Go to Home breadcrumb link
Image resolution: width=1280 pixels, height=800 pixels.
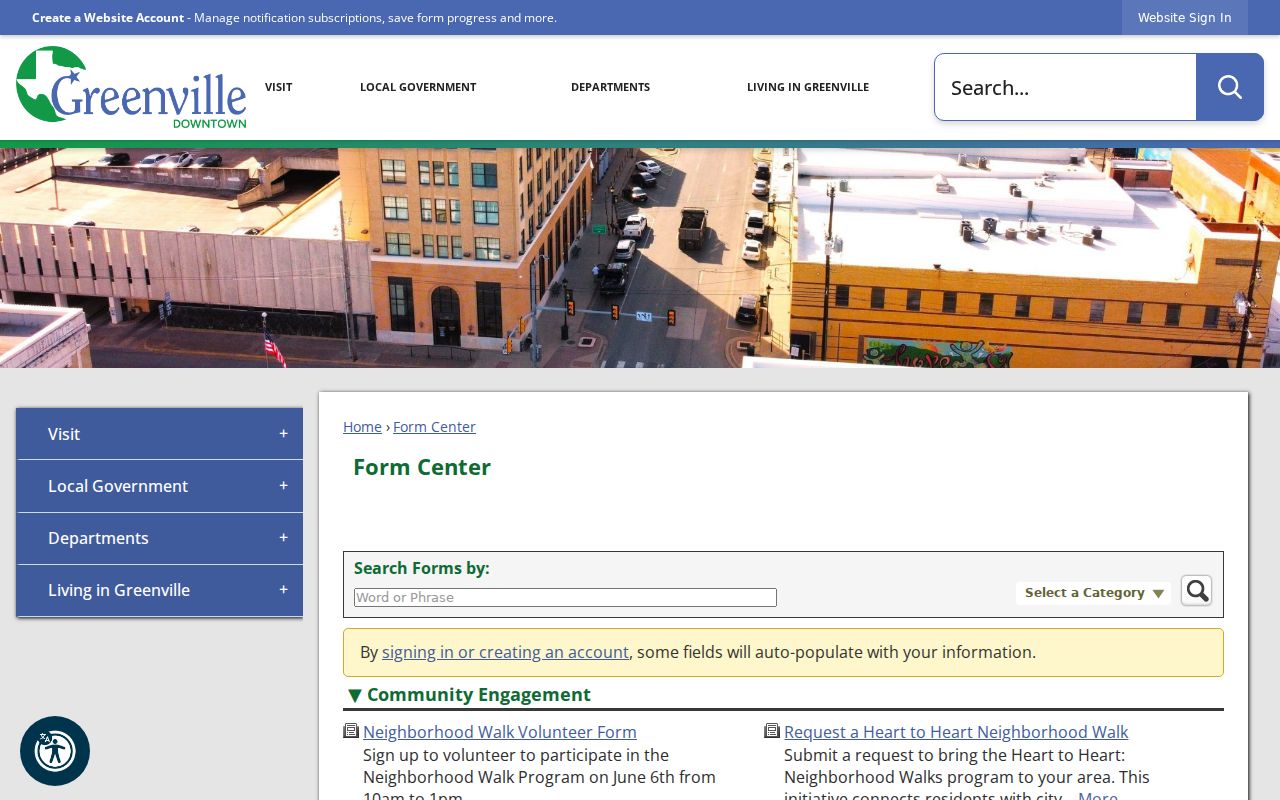(x=362, y=427)
